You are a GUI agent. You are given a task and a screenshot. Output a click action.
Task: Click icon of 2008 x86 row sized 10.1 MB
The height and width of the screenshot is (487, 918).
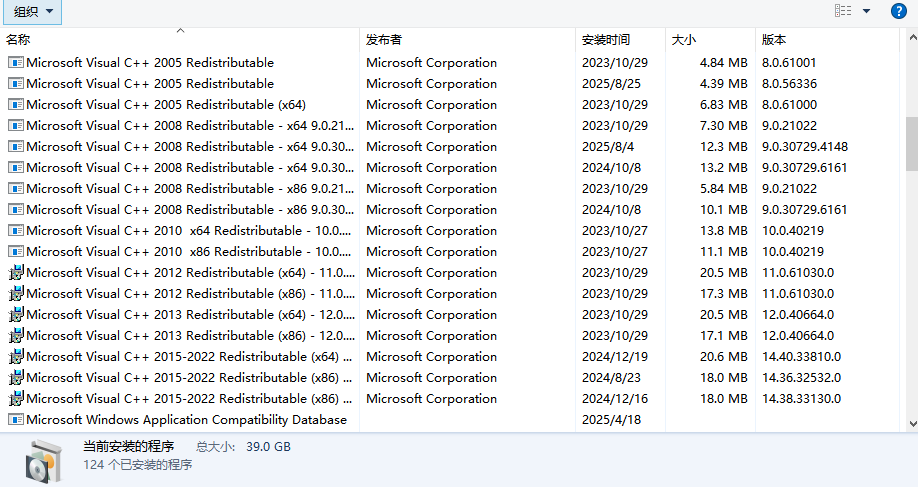[16, 210]
